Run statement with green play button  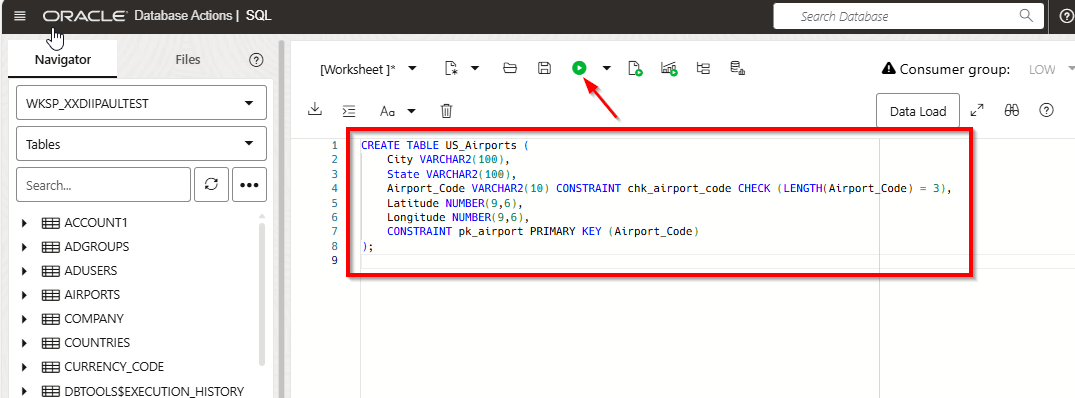(579, 68)
